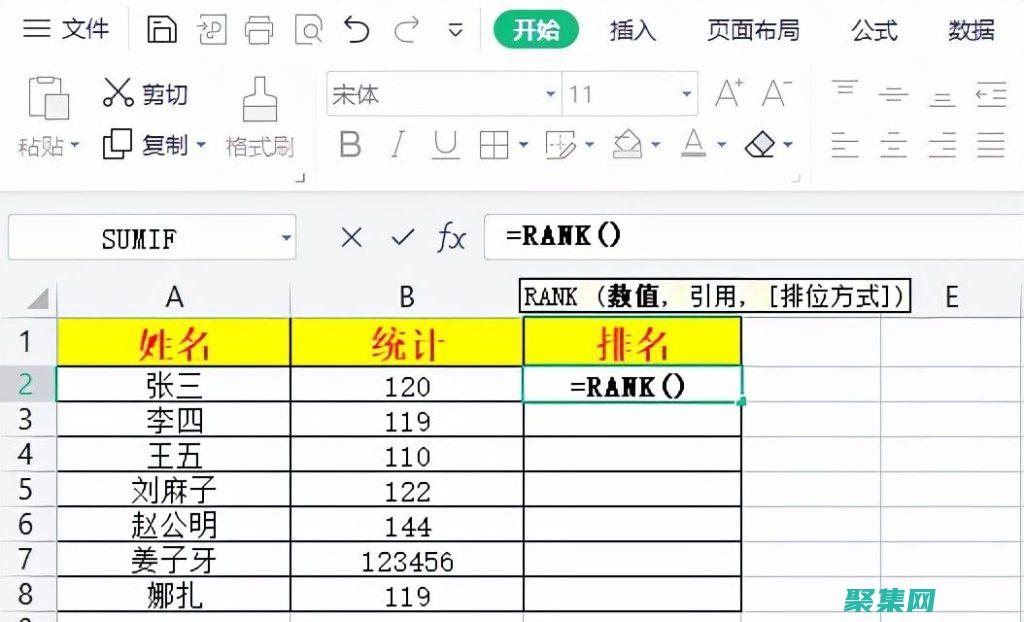Click the cancel (X) formula button
1024x622 pixels.
click(352, 238)
